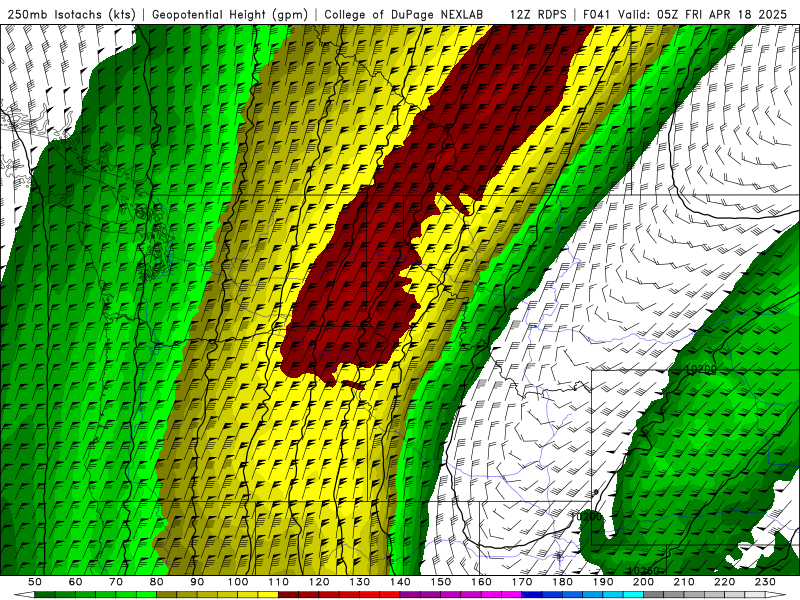The width and height of the screenshot is (800, 600).
Task: Click the 190 label on the color bar
Action: coord(603,582)
